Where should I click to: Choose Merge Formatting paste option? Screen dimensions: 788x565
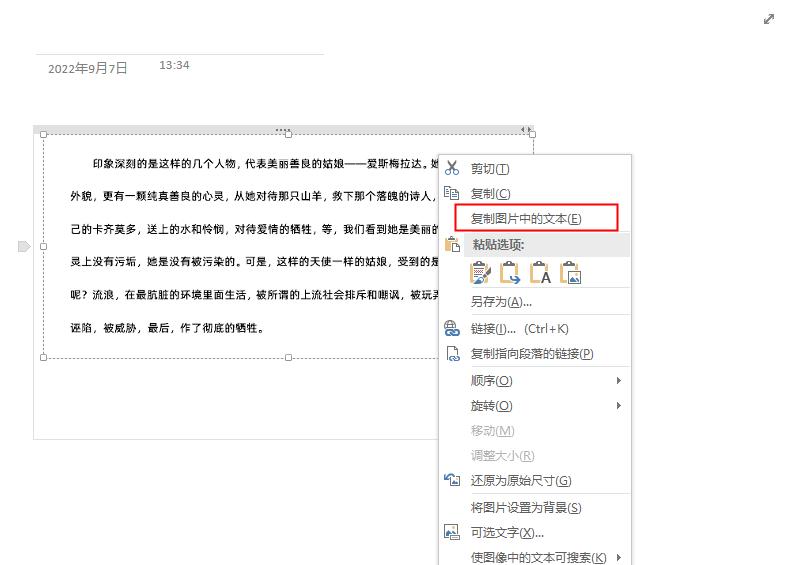(x=510, y=272)
